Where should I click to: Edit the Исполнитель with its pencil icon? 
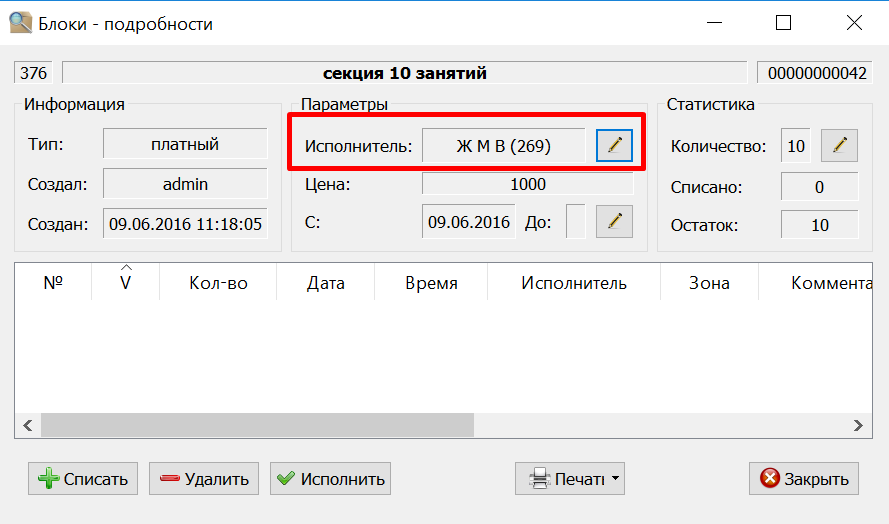tap(614, 145)
